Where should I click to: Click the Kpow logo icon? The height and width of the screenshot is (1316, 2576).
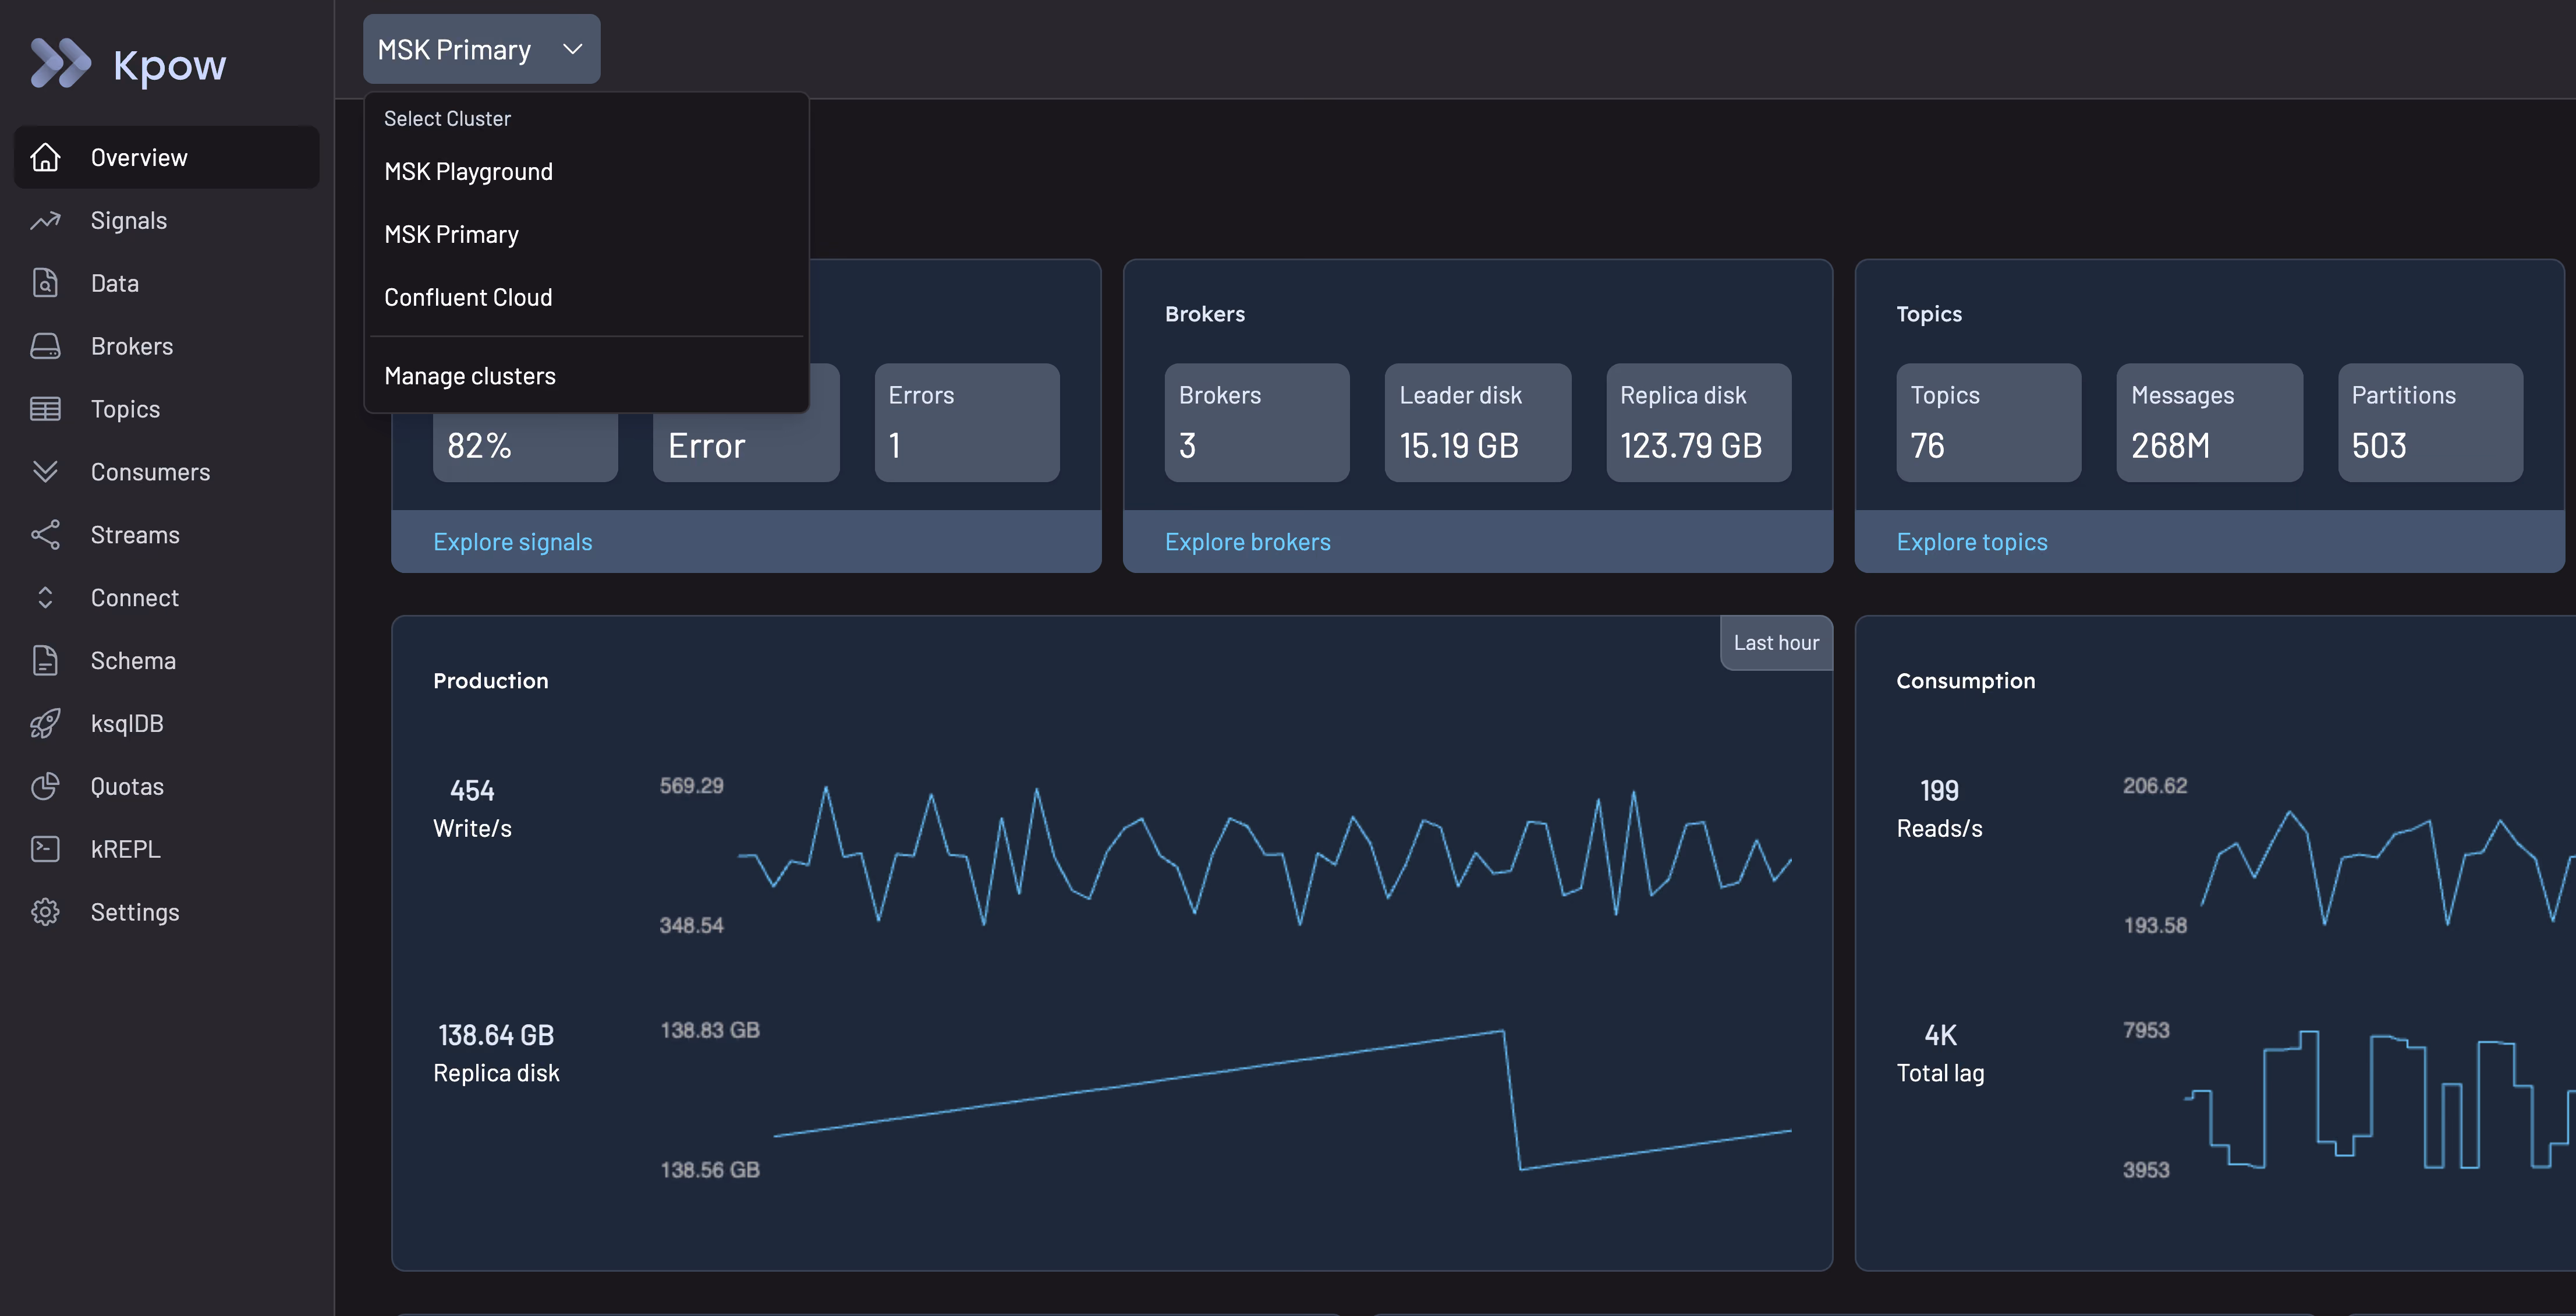point(60,64)
